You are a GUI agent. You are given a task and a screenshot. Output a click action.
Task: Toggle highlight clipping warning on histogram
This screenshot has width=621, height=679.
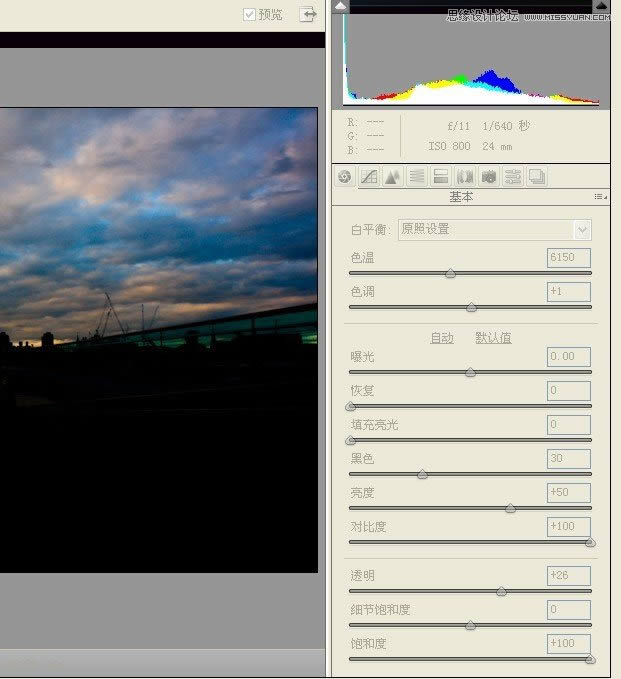pyautogui.click(x=600, y=6)
